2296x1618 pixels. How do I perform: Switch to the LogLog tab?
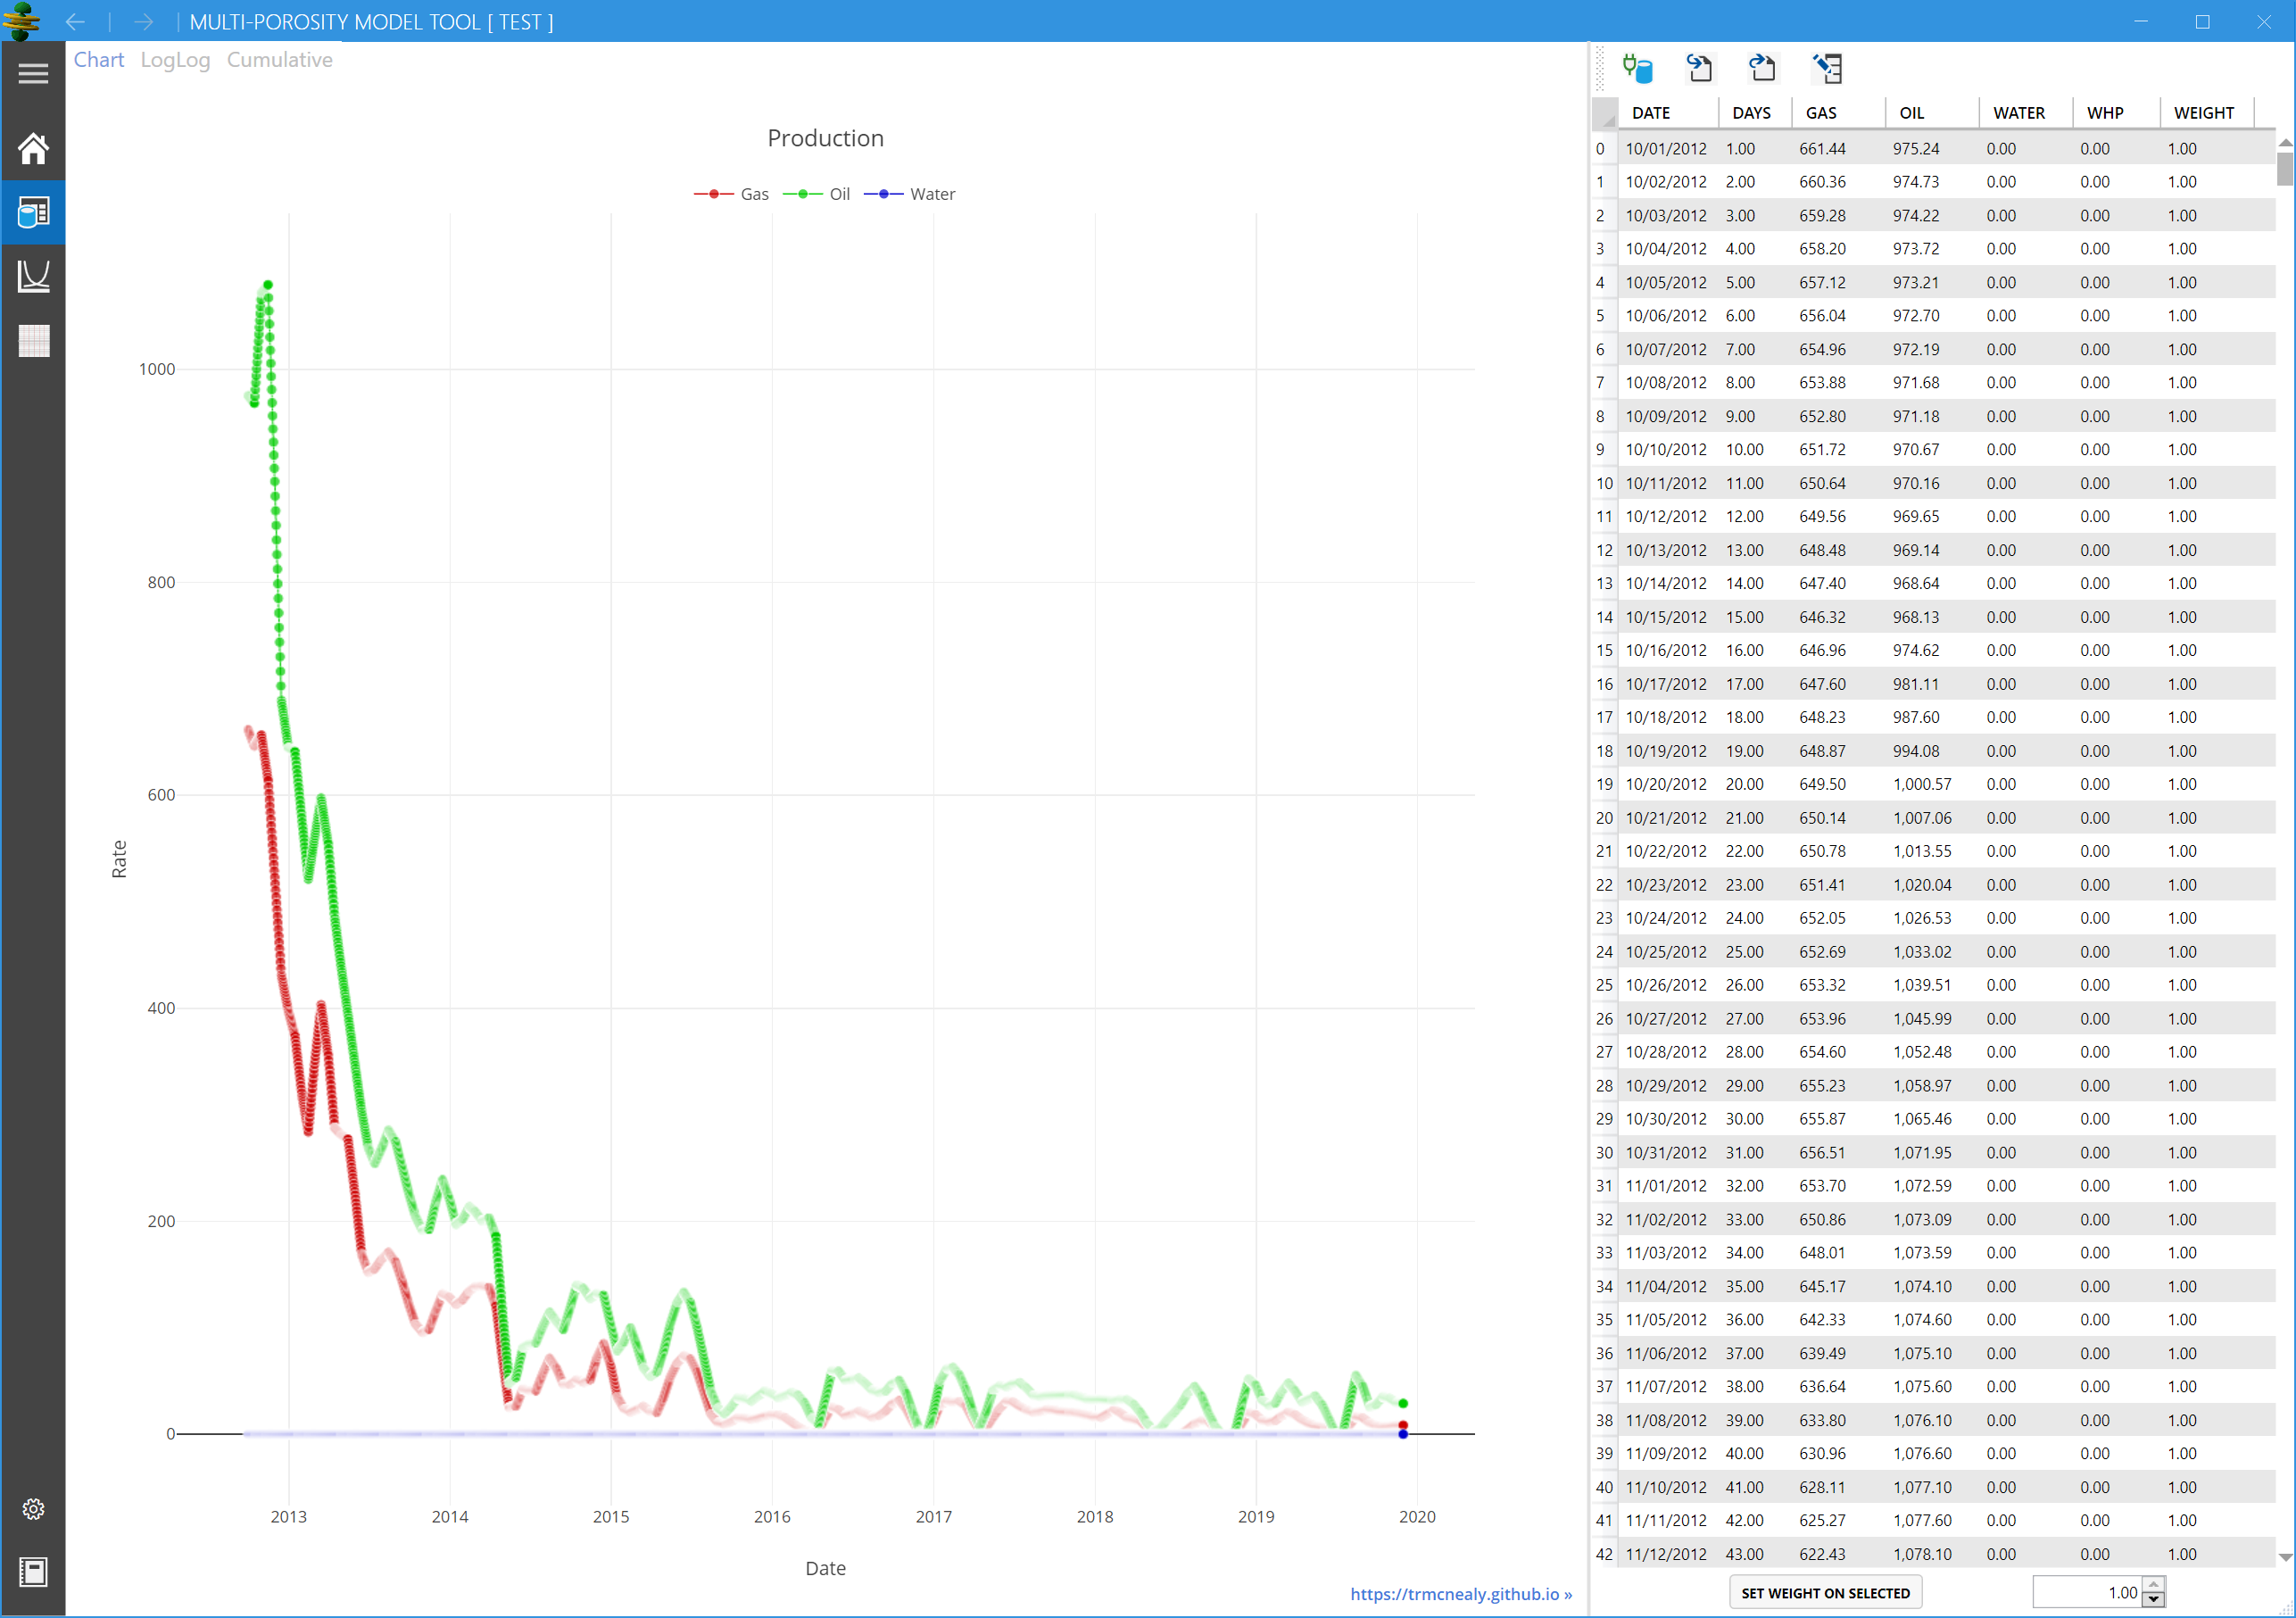[x=175, y=60]
